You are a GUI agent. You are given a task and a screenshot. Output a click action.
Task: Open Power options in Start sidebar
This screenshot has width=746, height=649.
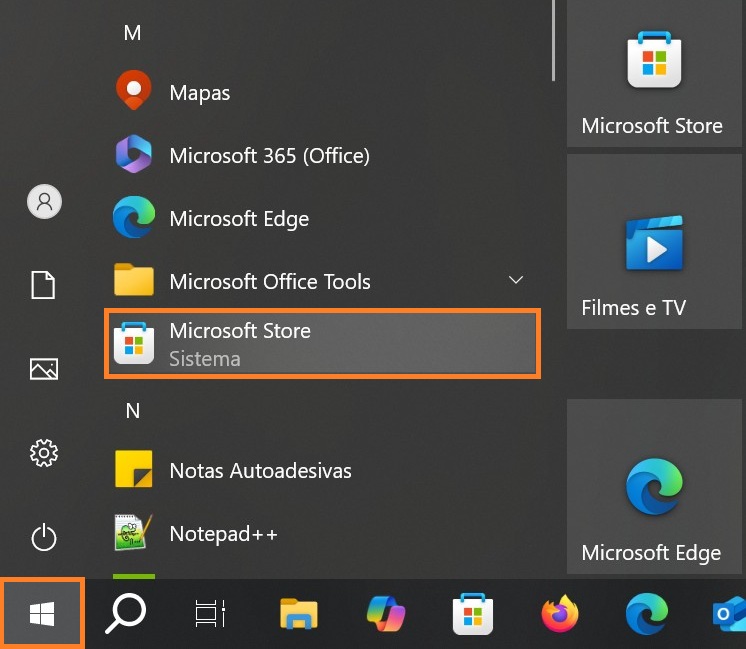click(44, 537)
